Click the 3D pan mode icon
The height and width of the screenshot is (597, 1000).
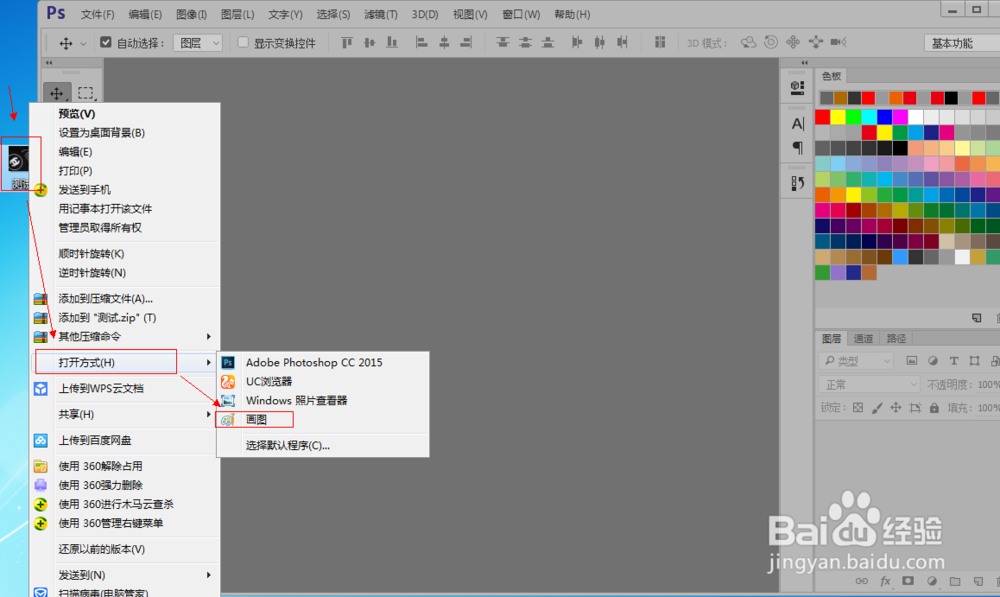[793, 43]
